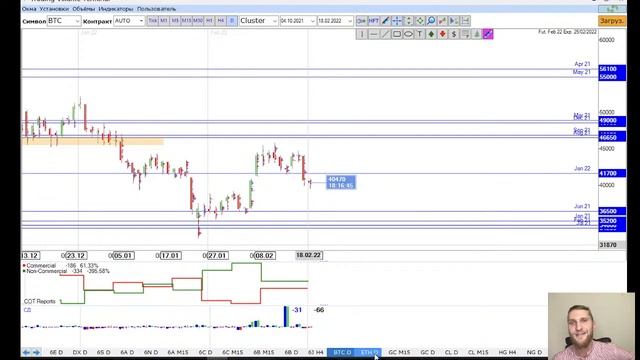Select the horizontal line drawing tool
640x360 pixels.
[x=373, y=34]
